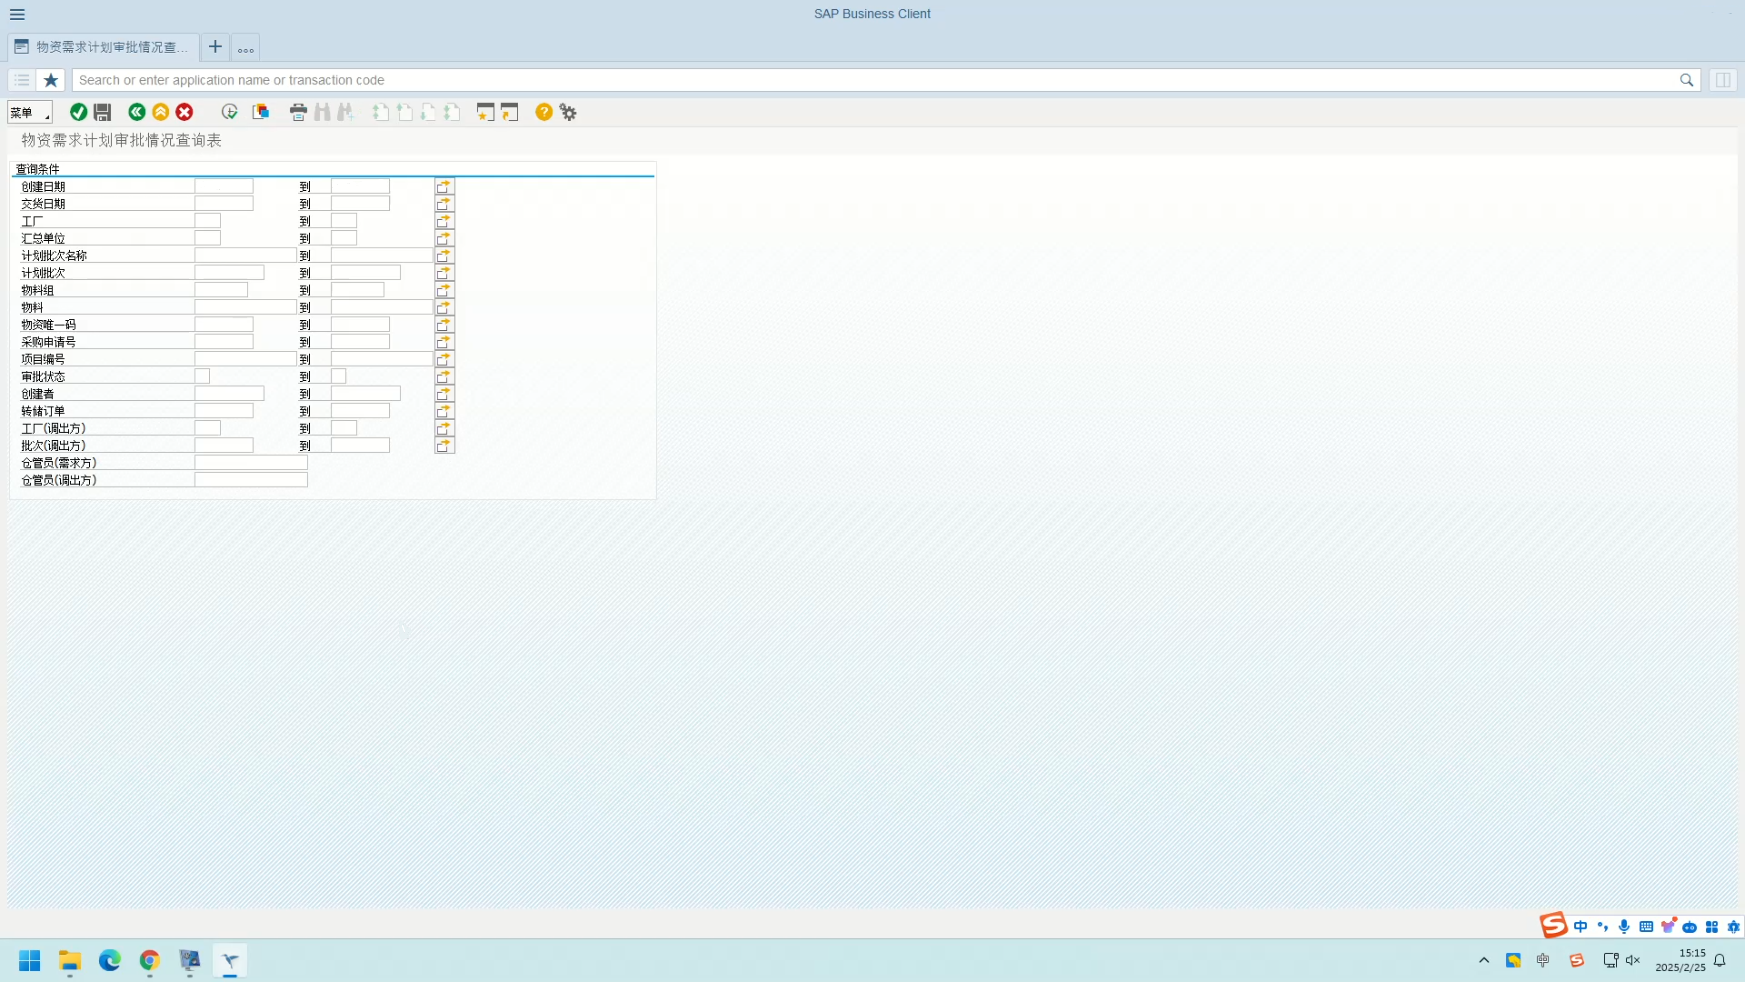
Task: Click the orange Exit up-arrow icon
Action: click(160, 112)
